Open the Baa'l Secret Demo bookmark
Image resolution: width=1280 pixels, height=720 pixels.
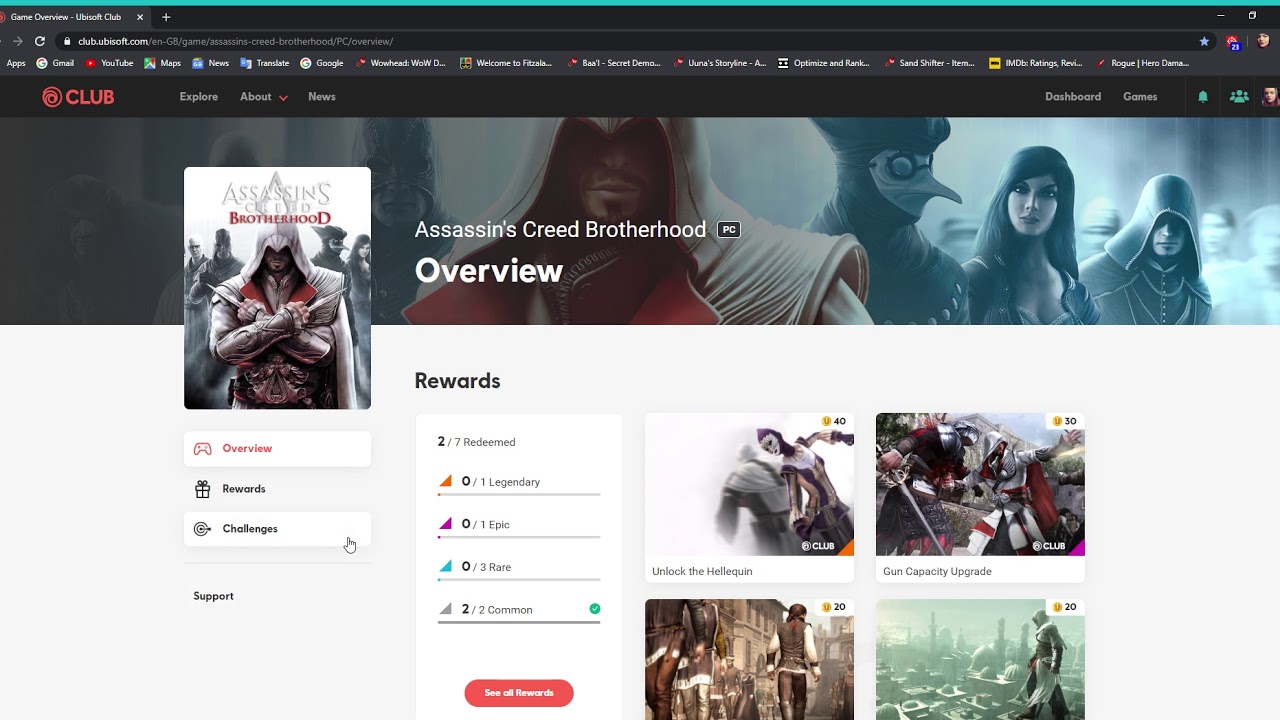tap(614, 63)
